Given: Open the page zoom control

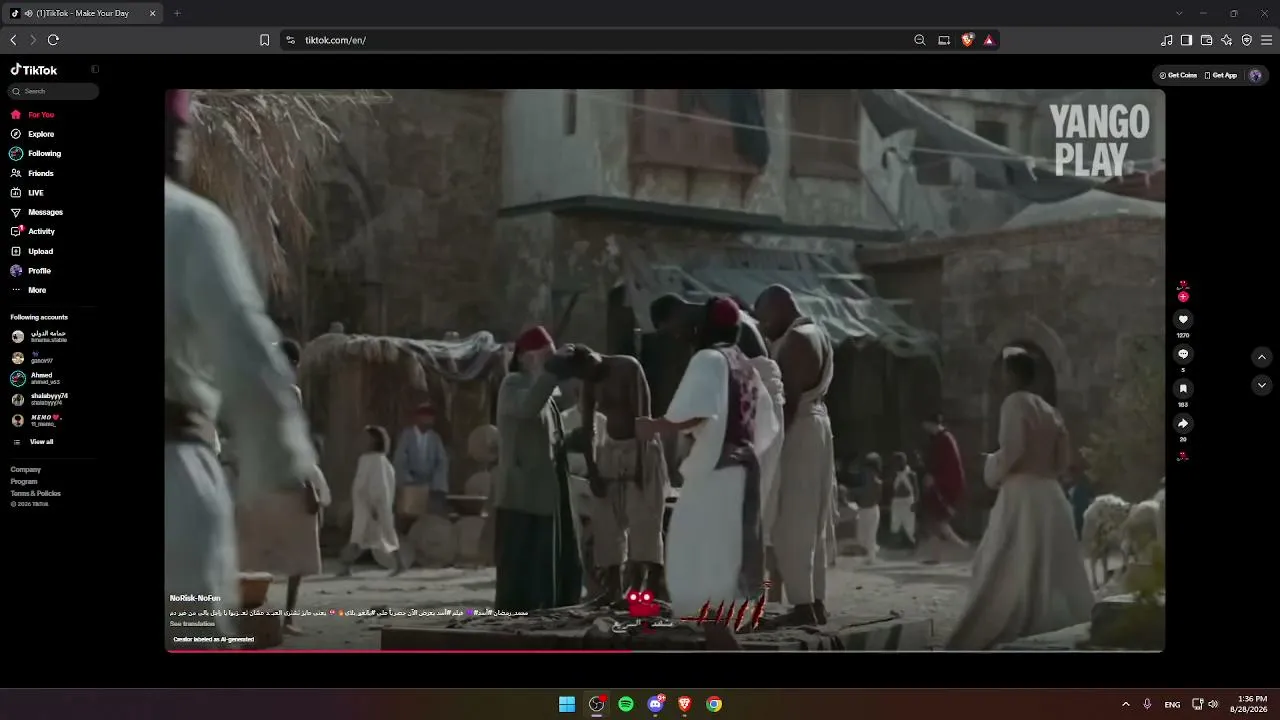Looking at the screenshot, I should point(920,40).
